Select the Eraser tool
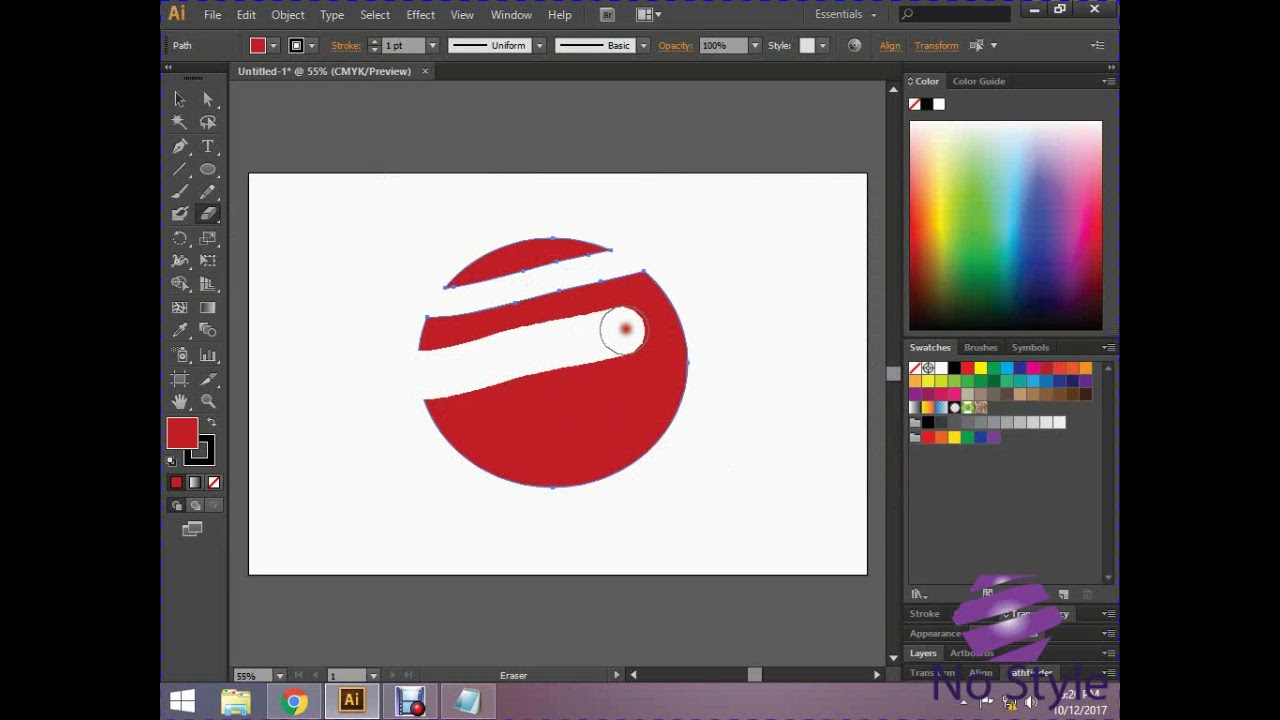This screenshot has width=1280, height=720. (x=208, y=214)
